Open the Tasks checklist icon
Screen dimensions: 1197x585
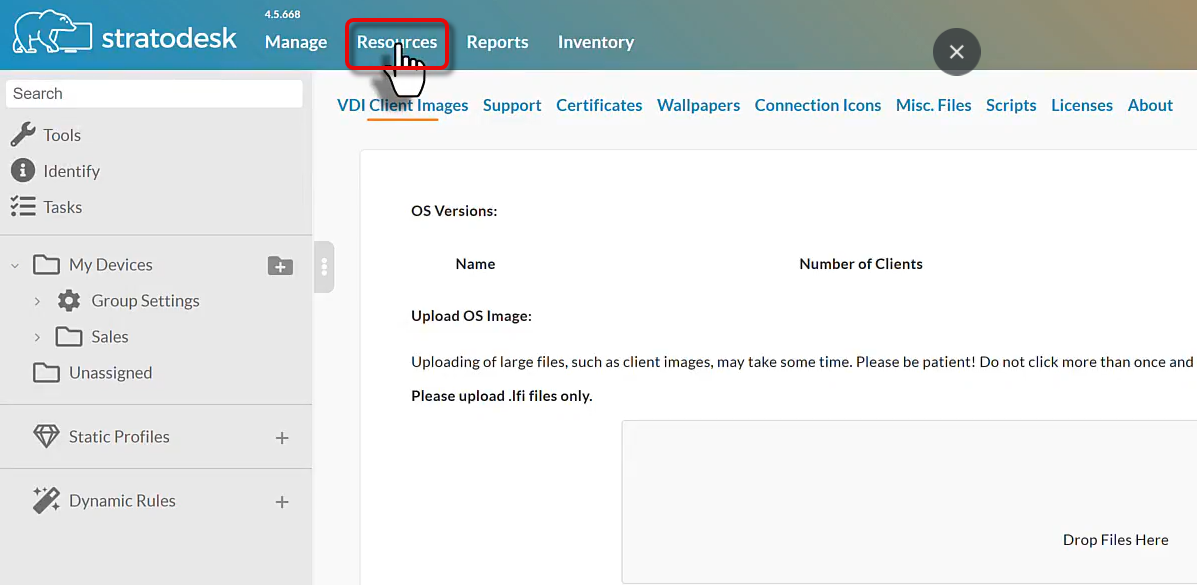(x=23, y=207)
